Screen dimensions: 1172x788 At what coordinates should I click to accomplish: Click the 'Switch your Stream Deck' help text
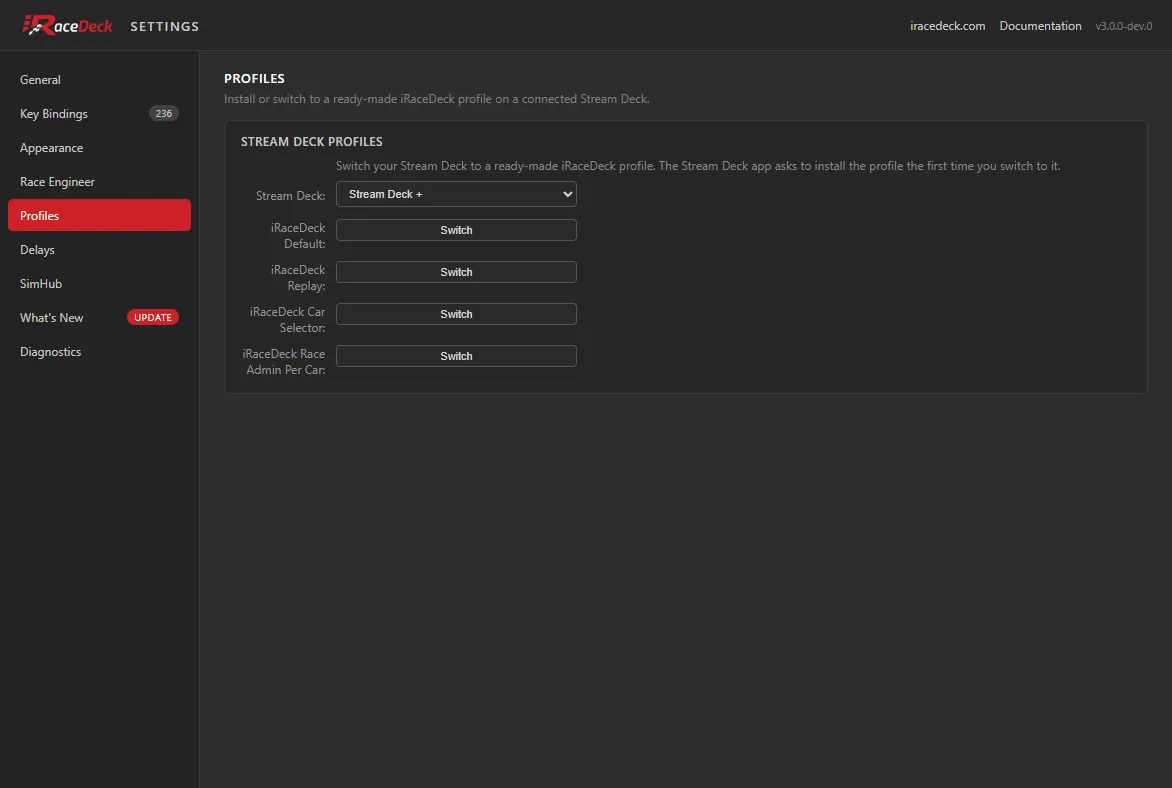click(697, 166)
